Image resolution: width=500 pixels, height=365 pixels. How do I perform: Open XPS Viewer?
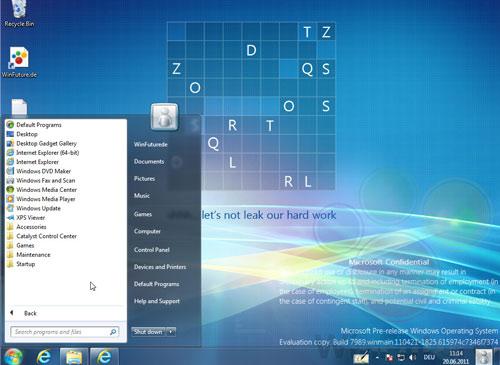26,217
